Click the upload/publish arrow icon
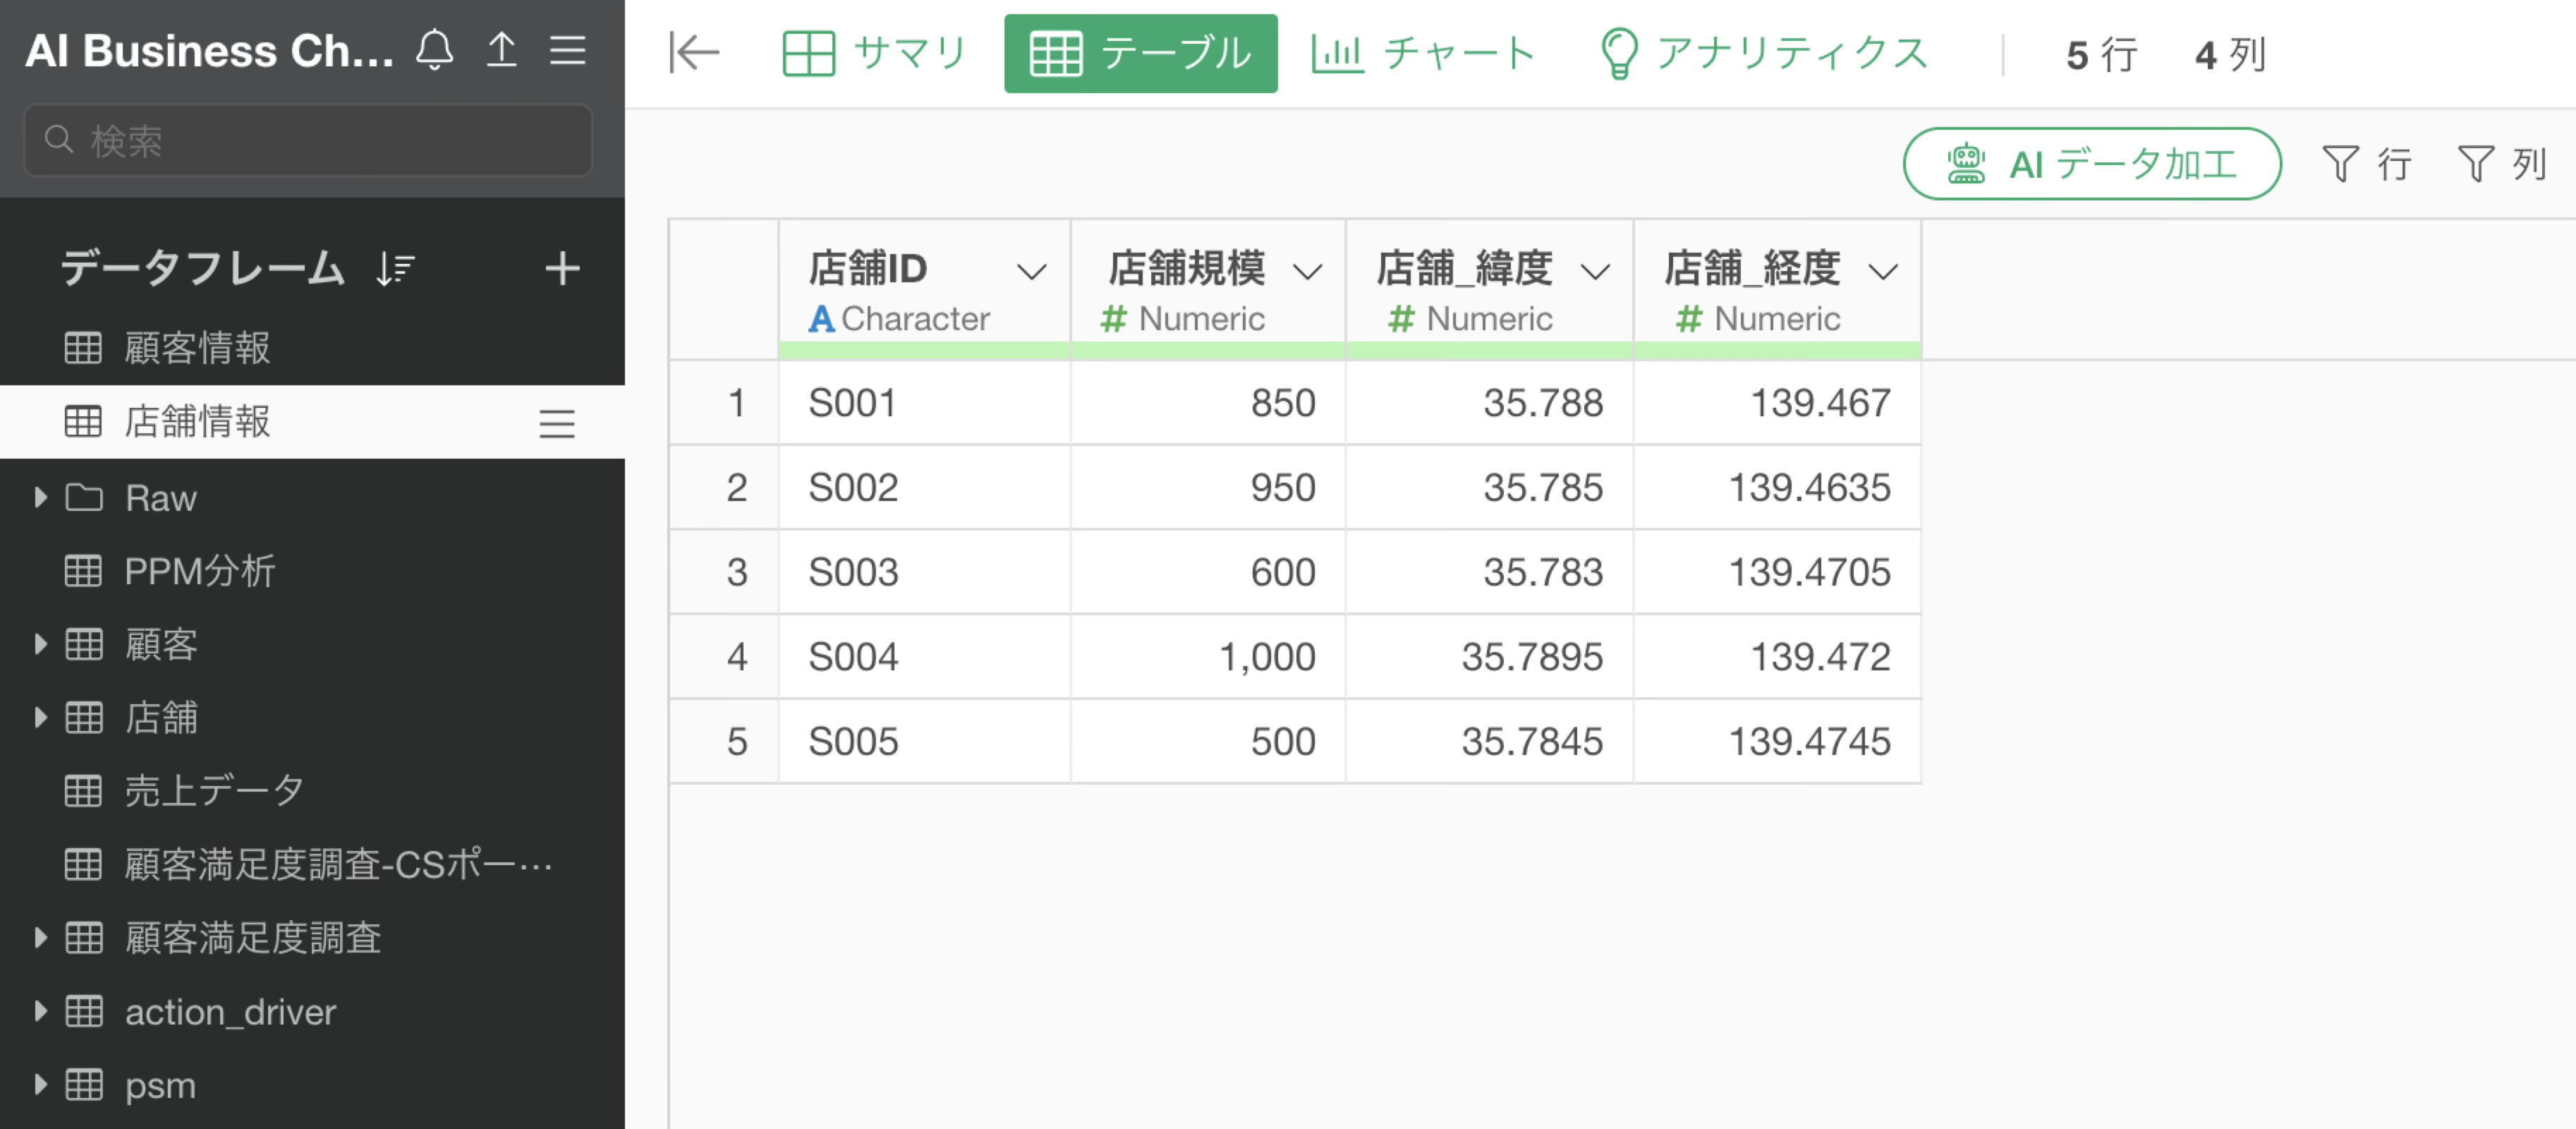 (x=501, y=50)
